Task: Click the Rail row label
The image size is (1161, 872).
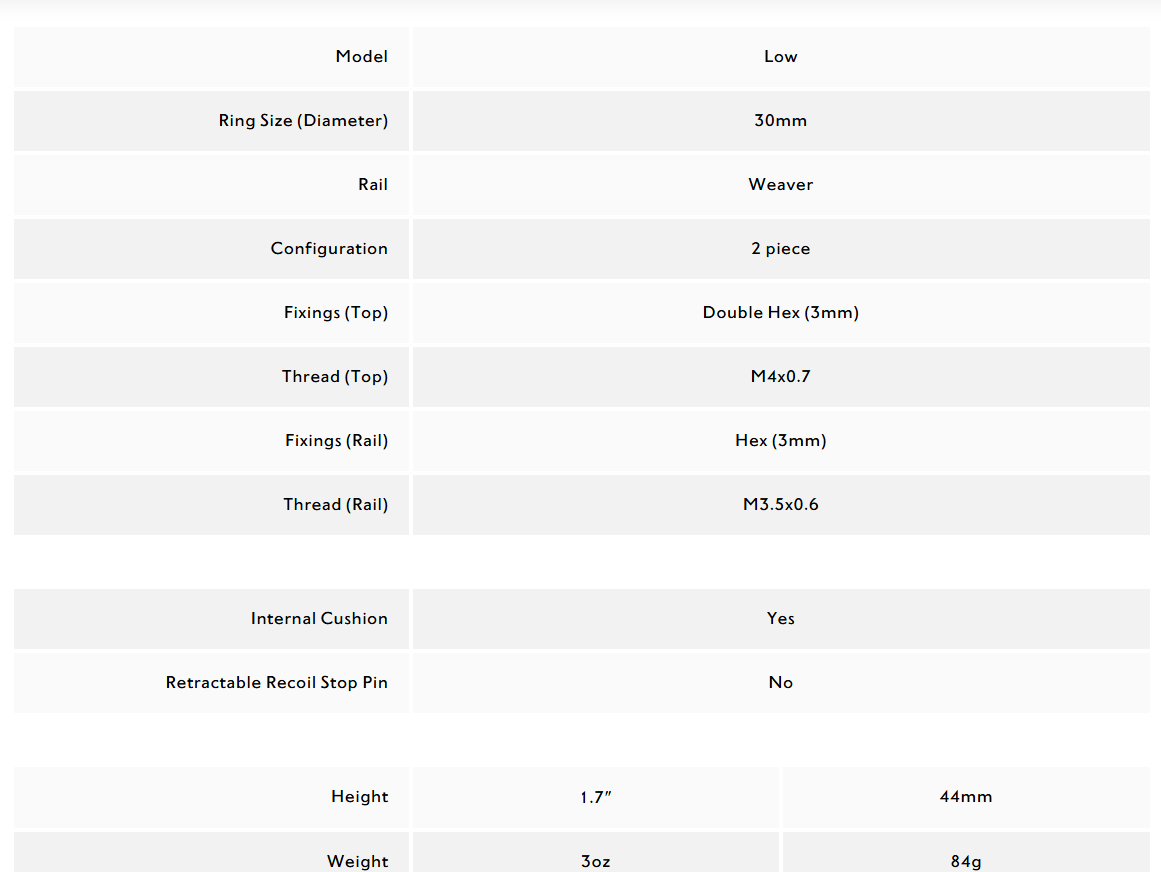Action: (373, 185)
